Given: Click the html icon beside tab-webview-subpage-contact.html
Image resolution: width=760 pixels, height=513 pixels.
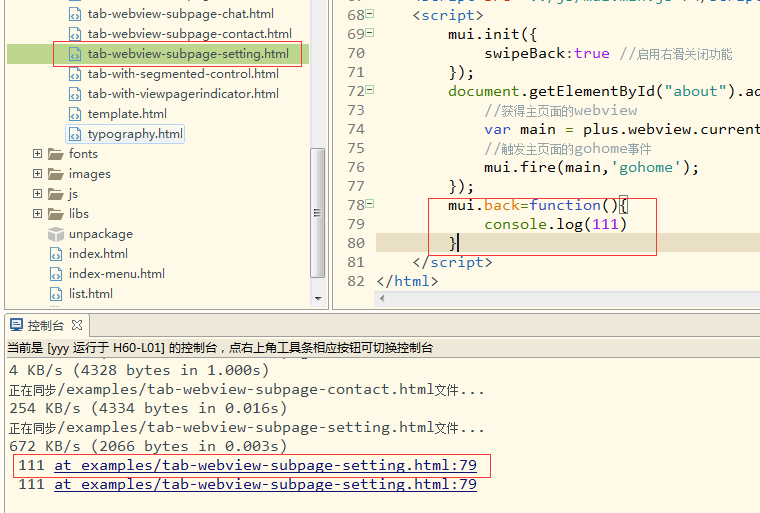Looking at the screenshot, I should tap(75, 34).
